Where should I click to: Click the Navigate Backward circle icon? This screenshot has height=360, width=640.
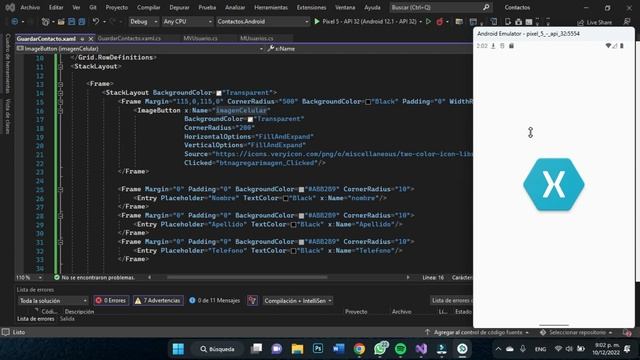[15, 21]
